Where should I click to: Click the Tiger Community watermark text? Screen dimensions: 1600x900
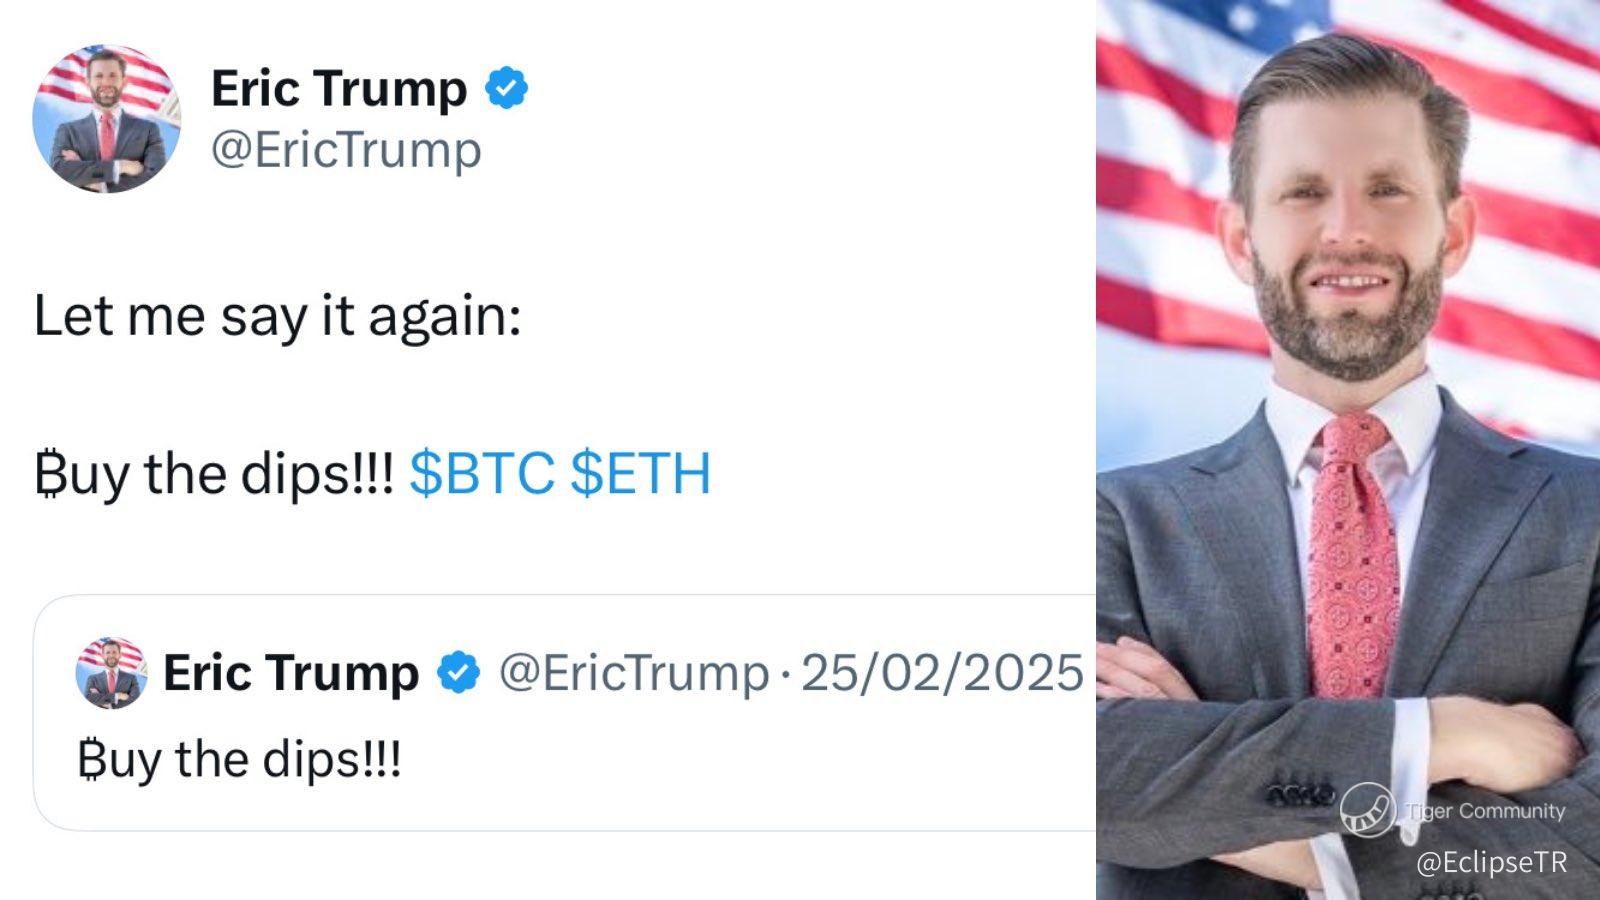pos(1486,811)
